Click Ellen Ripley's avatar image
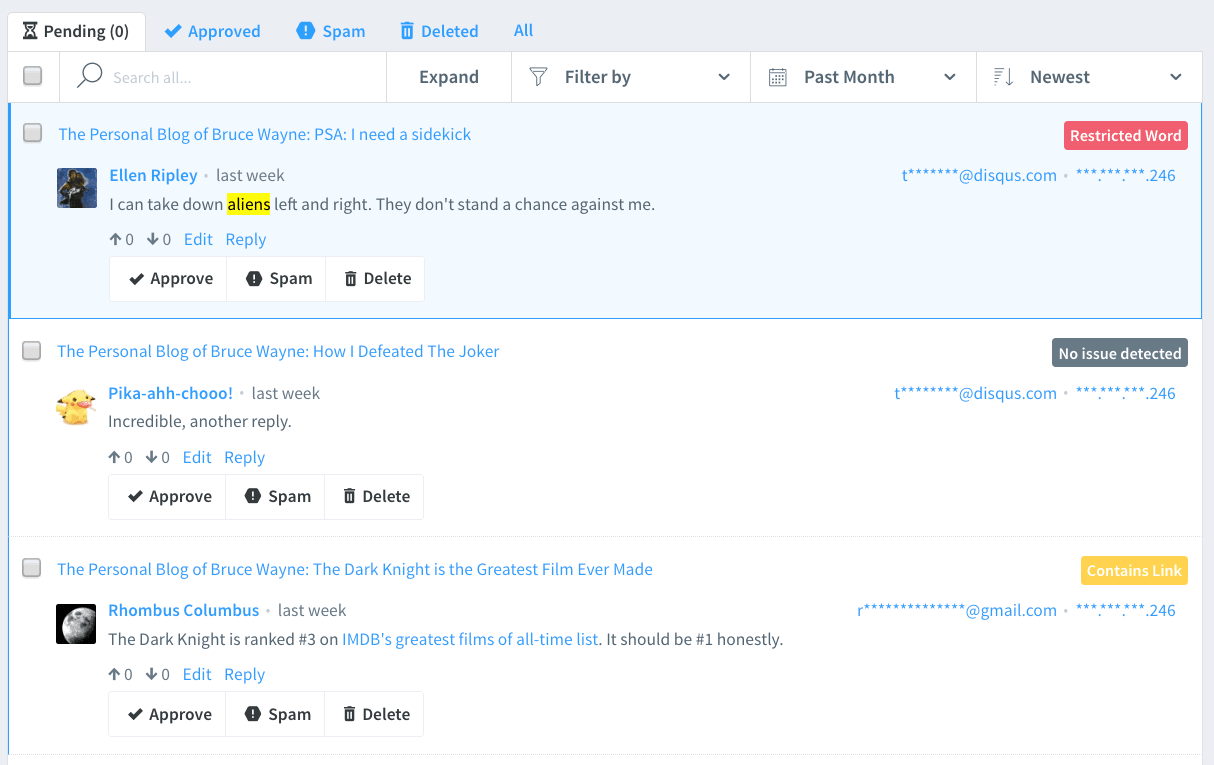Viewport: 1214px width, 765px height. pyautogui.click(x=77, y=188)
